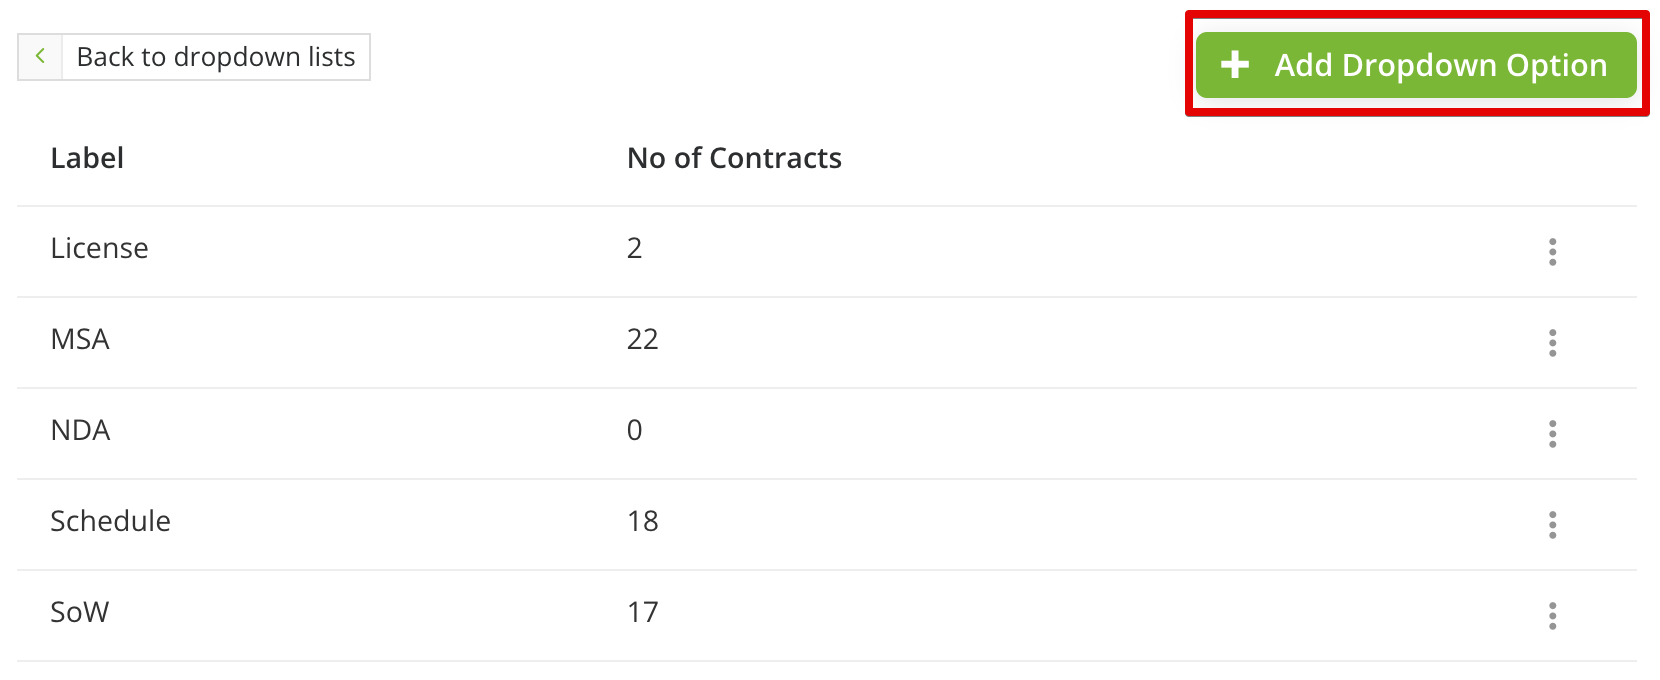The width and height of the screenshot is (1660, 680).
Task: Click the Add Dropdown Option button
Action: pos(1416,64)
